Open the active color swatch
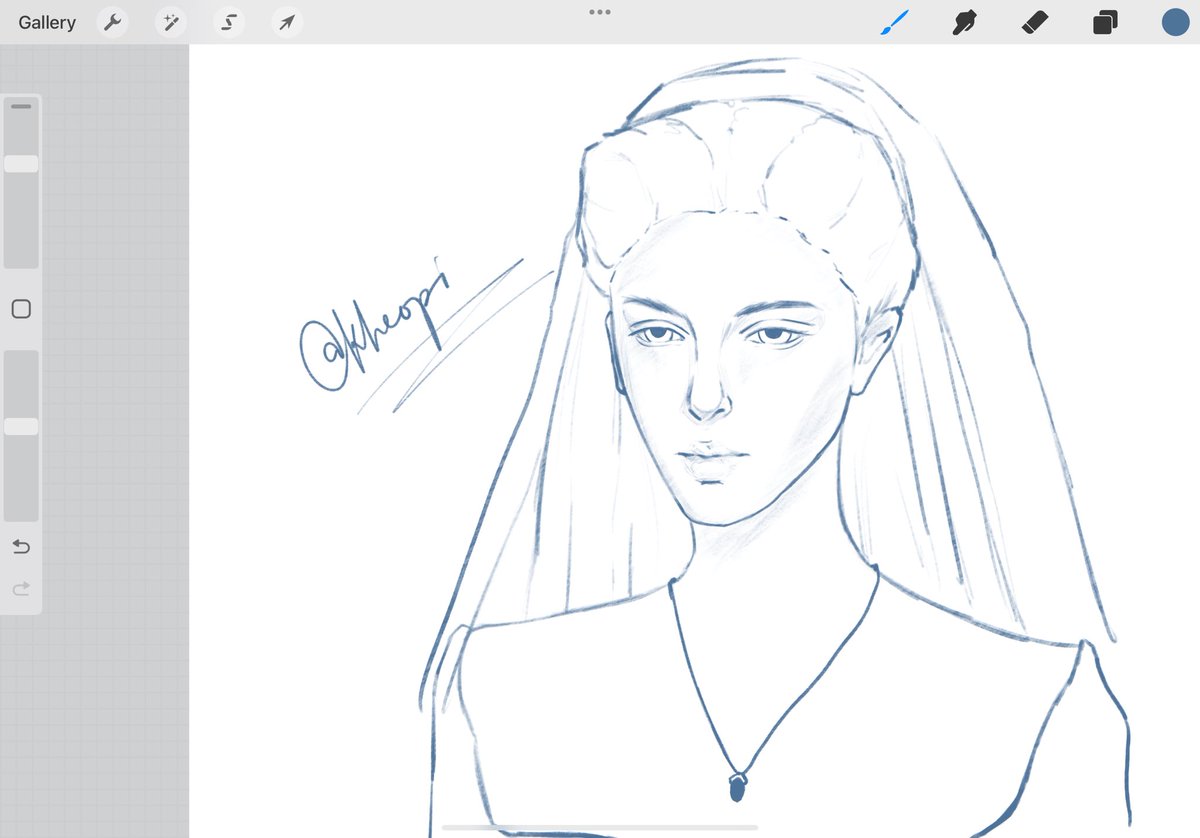Screen dimensions: 1200x838 pyautogui.click(x=1175, y=22)
